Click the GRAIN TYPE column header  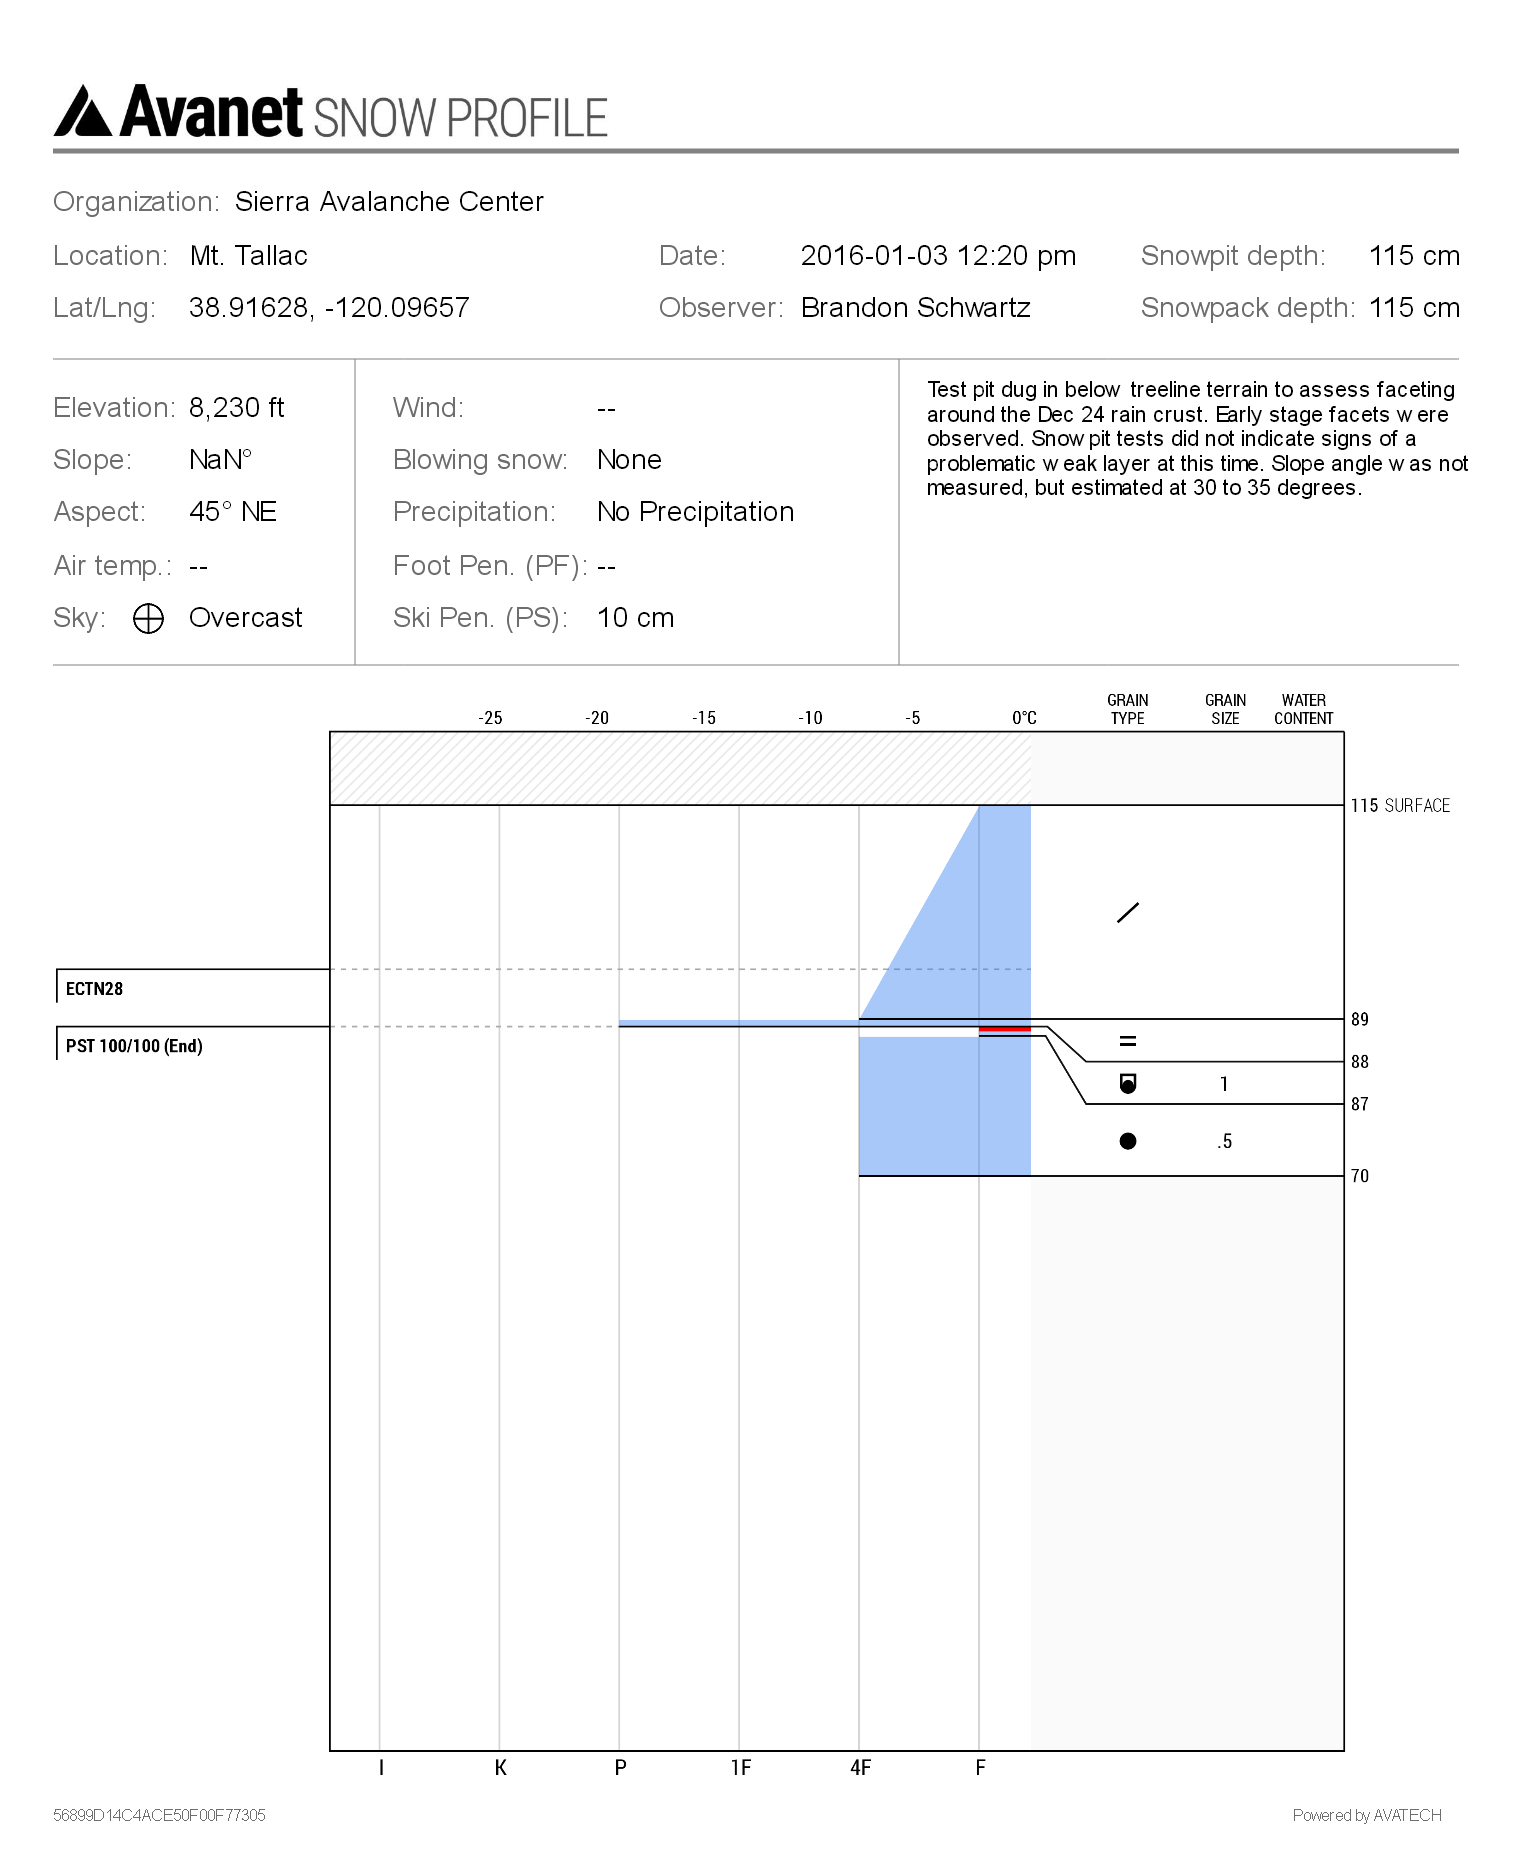(x=1127, y=709)
